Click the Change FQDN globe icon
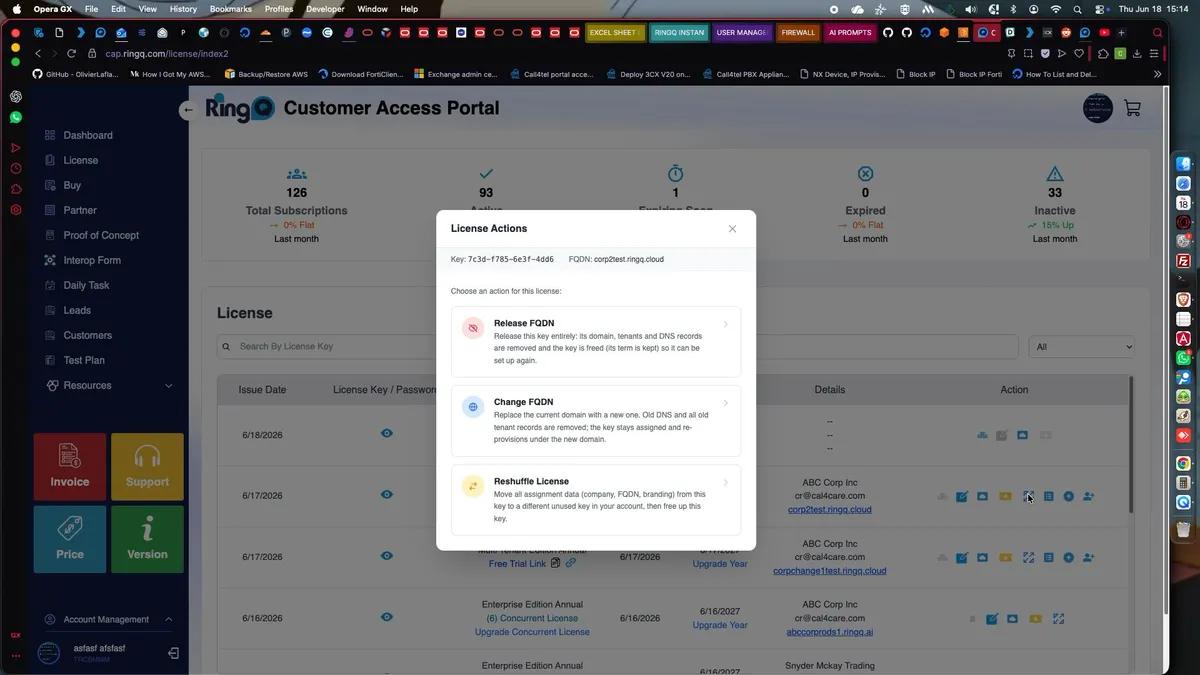The image size is (1200, 675). click(x=473, y=407)
